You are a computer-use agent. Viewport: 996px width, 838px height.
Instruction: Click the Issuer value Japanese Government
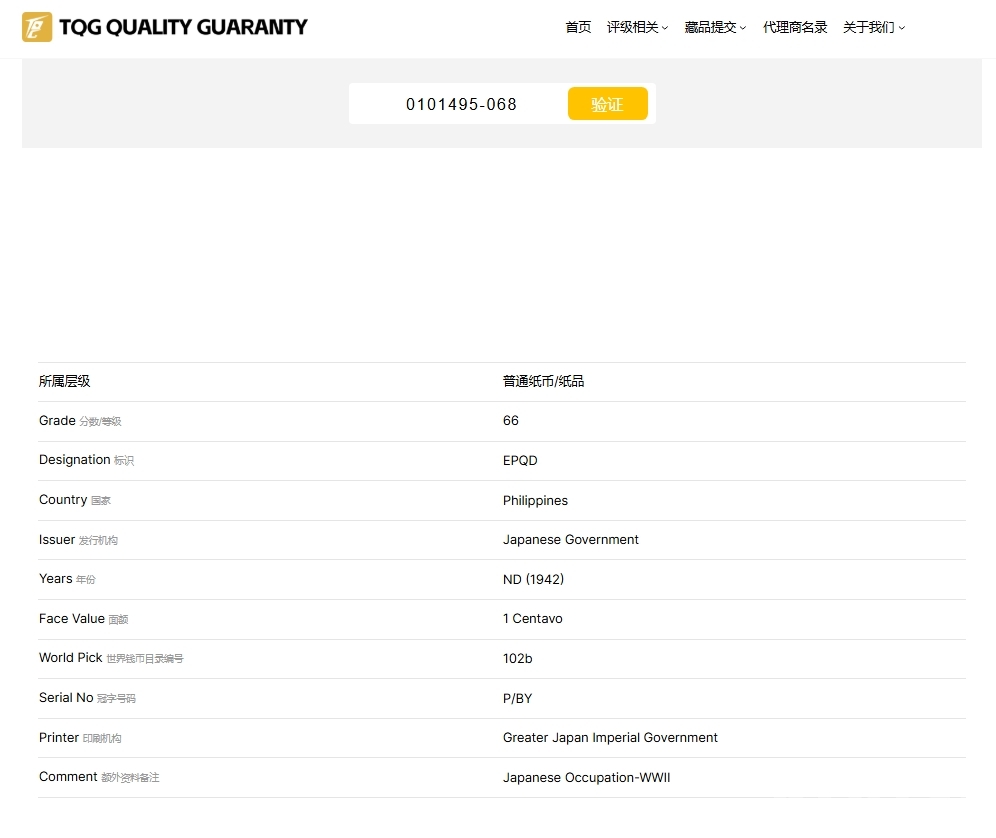[570, 539]
